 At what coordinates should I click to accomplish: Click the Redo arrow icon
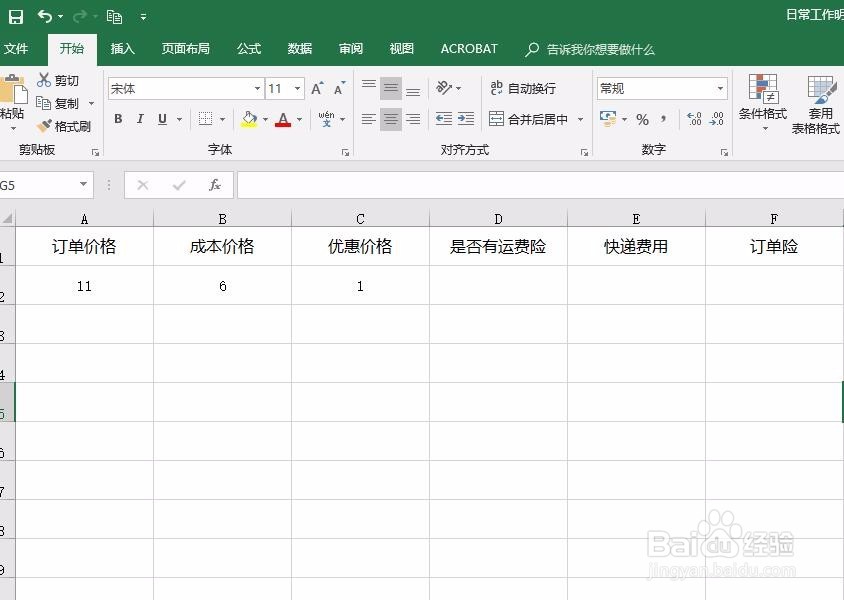pos(80,17)
